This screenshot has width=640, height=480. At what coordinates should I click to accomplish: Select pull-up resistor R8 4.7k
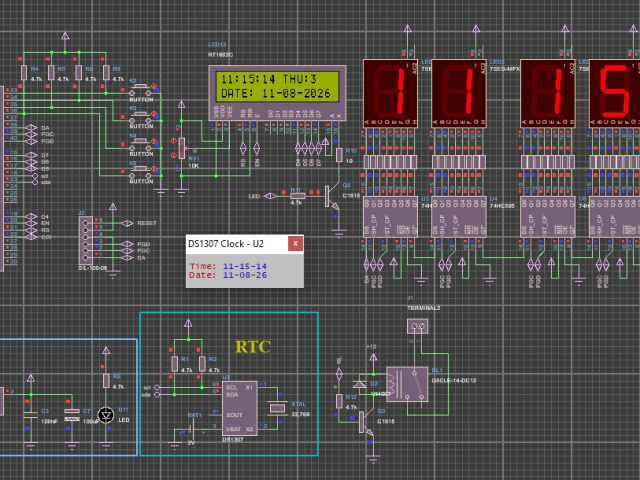coord(106,73)
